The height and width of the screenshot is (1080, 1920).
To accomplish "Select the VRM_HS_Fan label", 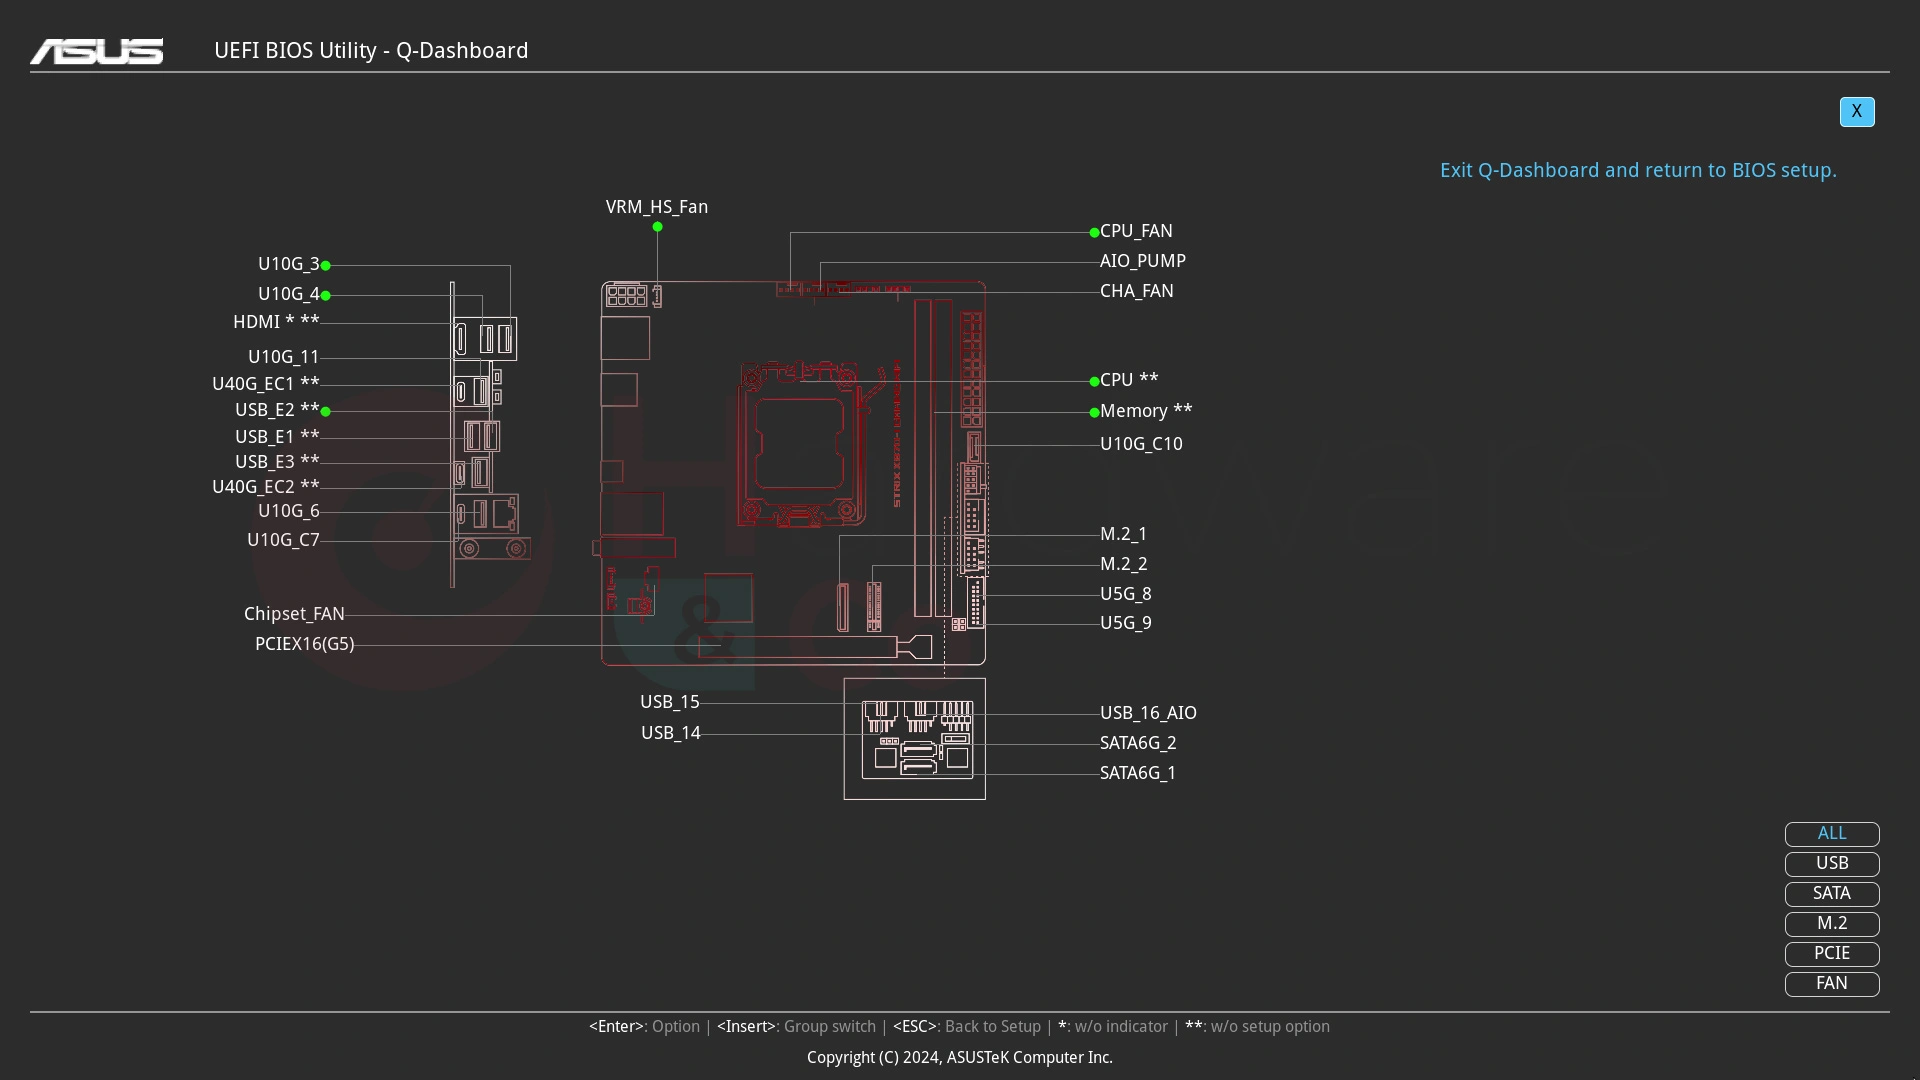I will pos(657,207).
